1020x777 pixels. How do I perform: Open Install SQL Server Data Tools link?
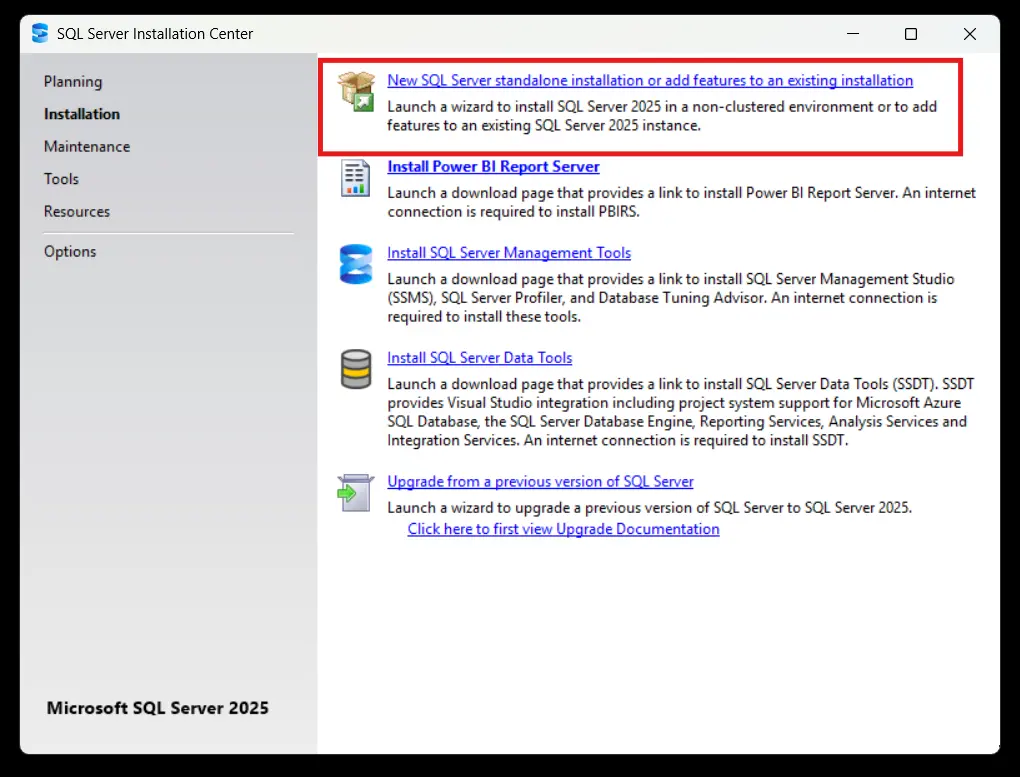point(479,358)
